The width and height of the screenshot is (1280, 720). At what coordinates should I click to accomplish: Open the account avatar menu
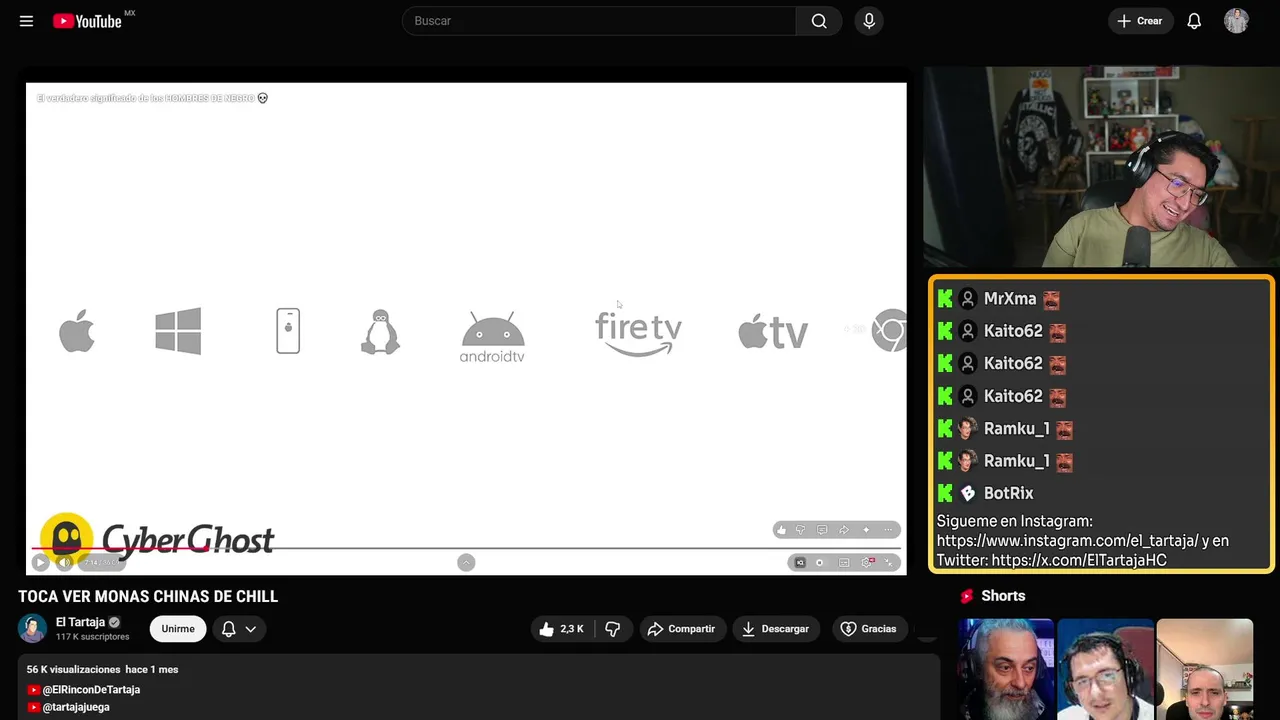pos(1236,21)
